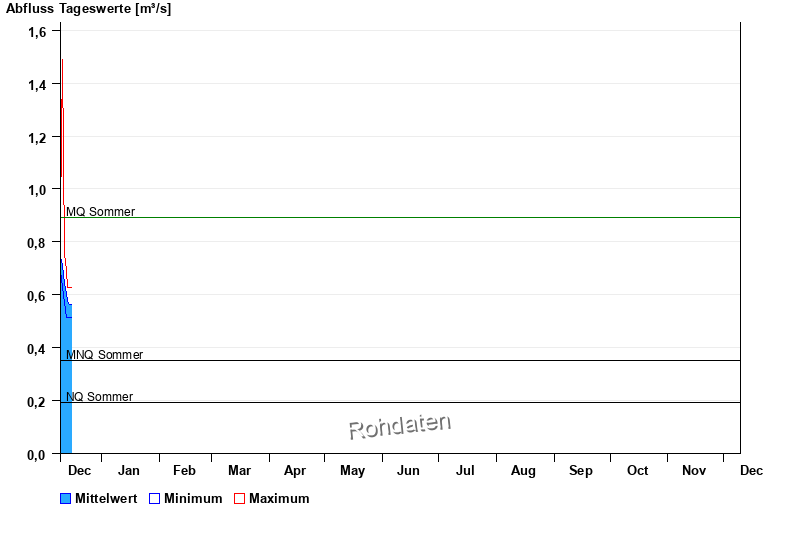Select the Minimum legend label

tap(193, 499)
